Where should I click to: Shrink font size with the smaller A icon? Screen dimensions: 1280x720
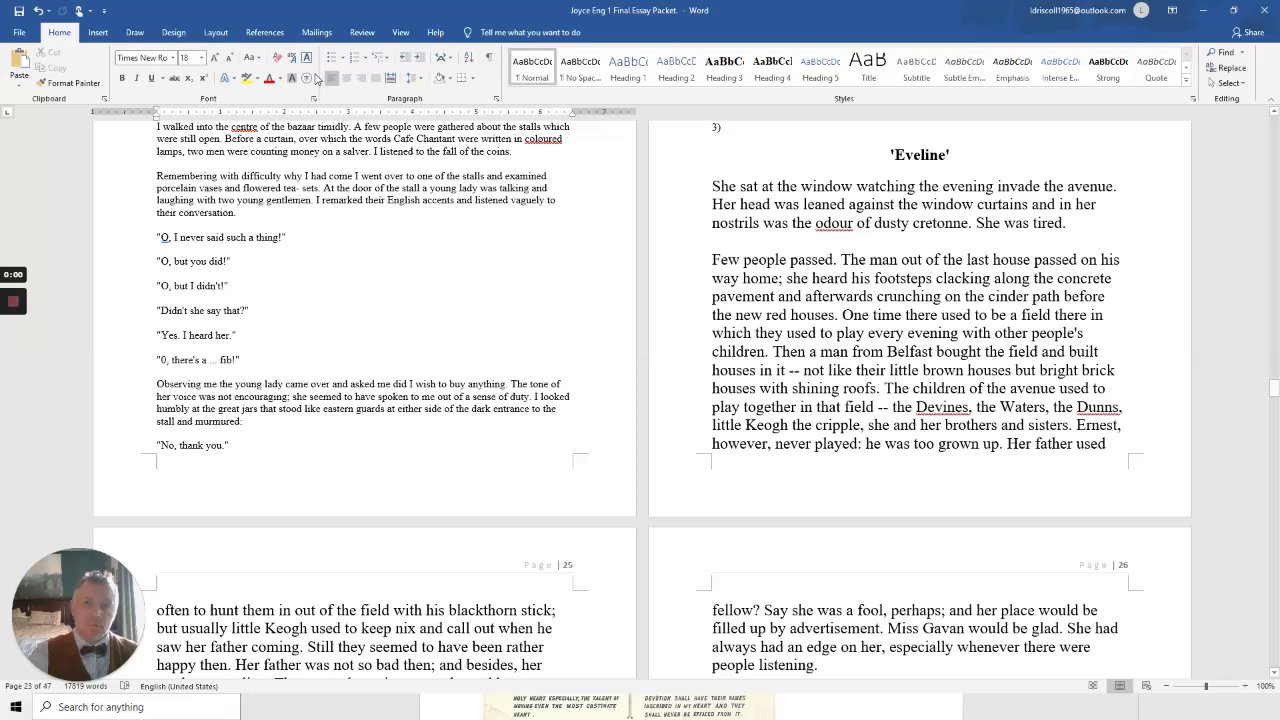pyautogui.click(x=229, y=57)
